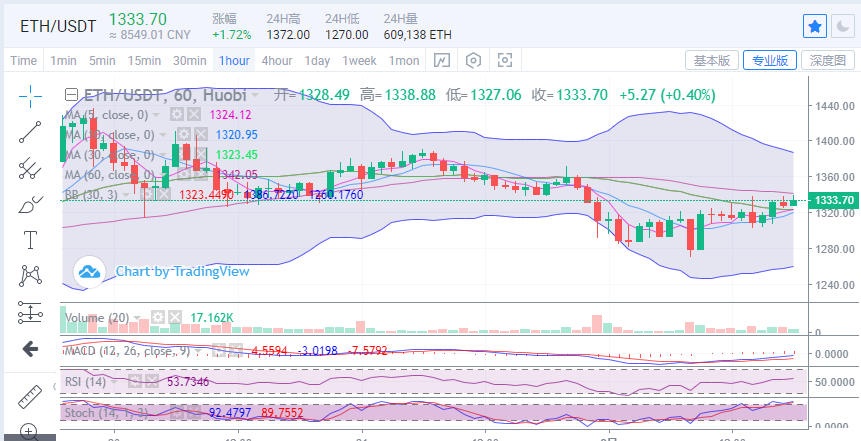
Task: Click the ETH/USDT pair title
Action: click(58, 26)
